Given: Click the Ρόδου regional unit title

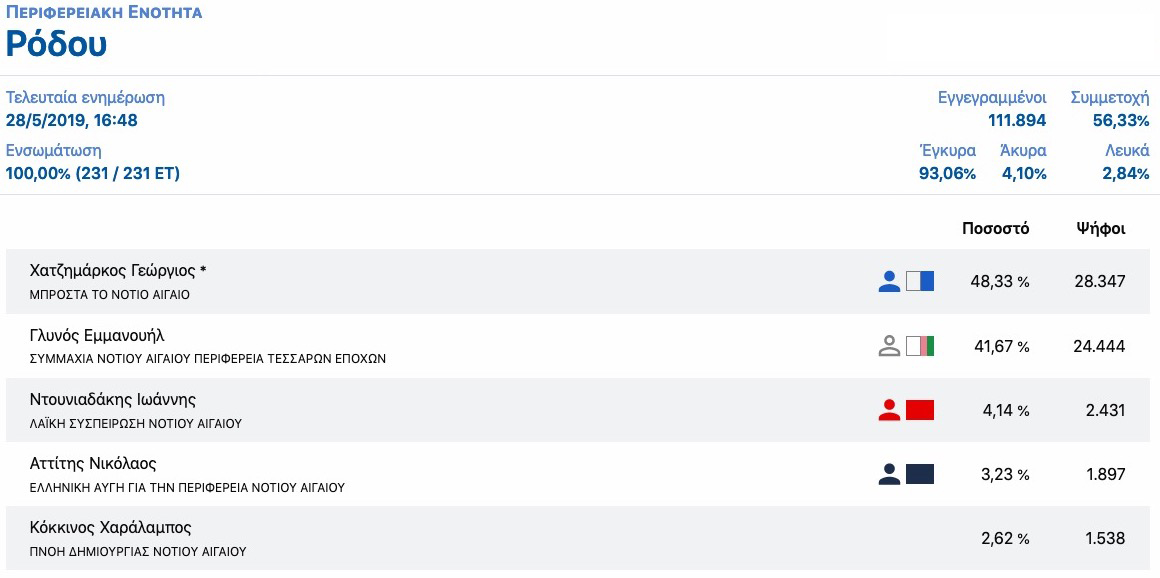Looking at the screenshot, I should tap(57, 44).
